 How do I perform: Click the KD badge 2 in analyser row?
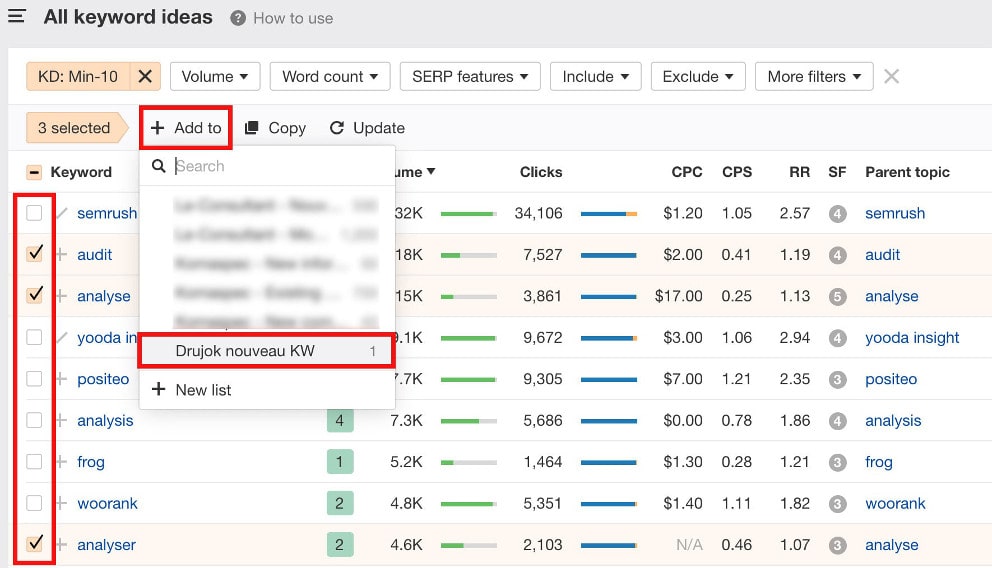(x=340, y=545)
